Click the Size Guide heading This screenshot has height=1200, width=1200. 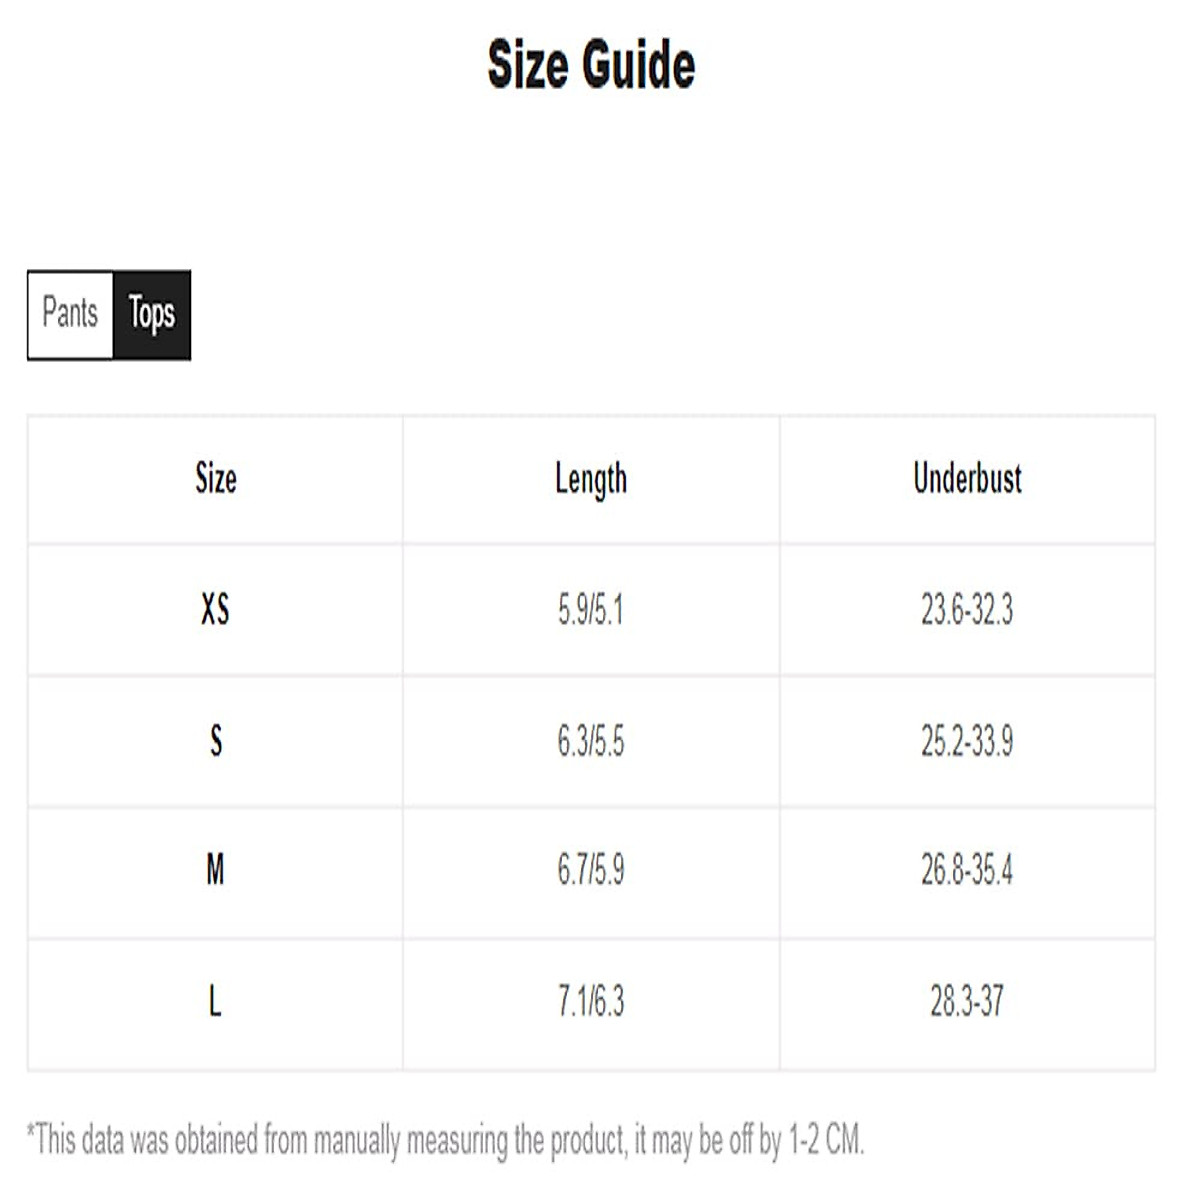pyautogui.click(x=591, y=66)
